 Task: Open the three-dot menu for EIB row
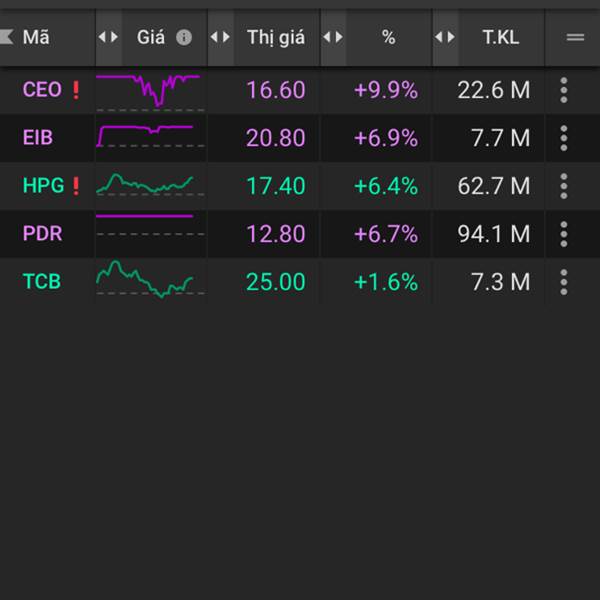[564, 138]
